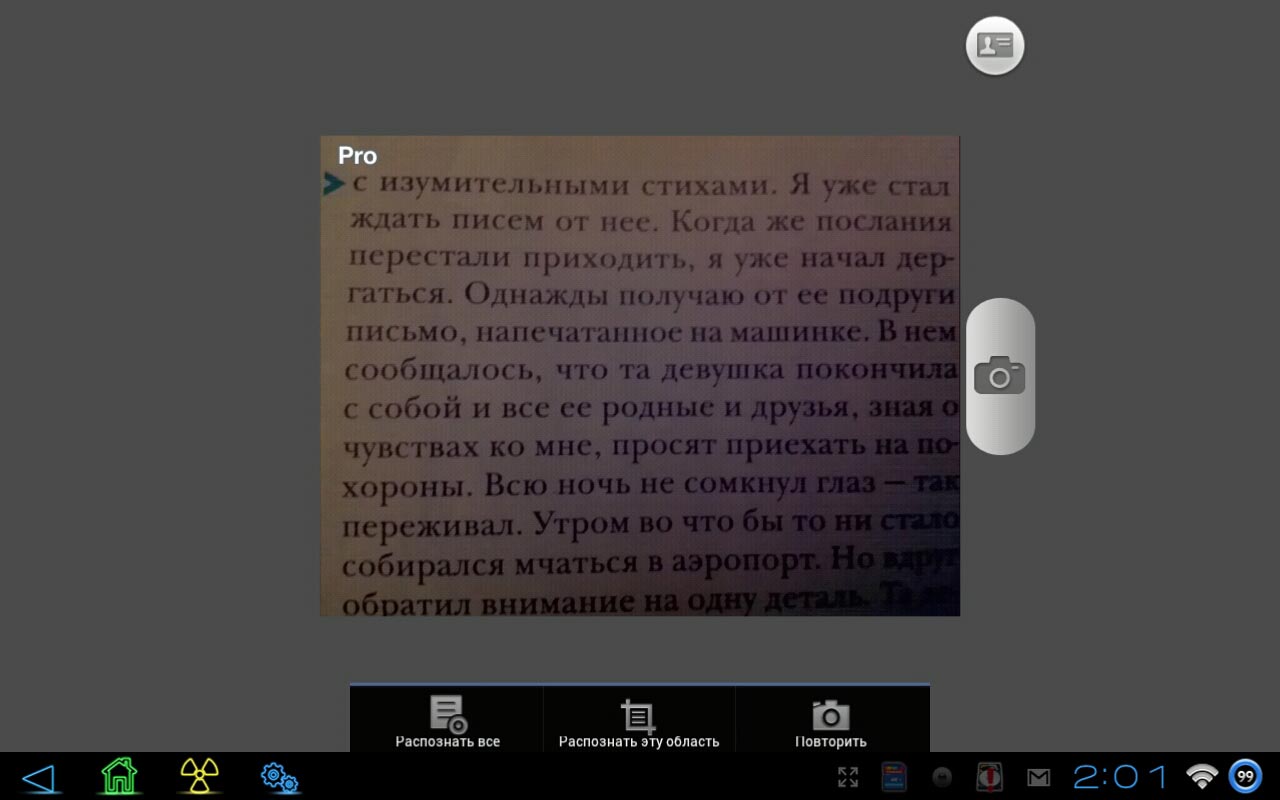
Task: Tap the camera shutter button
Action: 1000,376
